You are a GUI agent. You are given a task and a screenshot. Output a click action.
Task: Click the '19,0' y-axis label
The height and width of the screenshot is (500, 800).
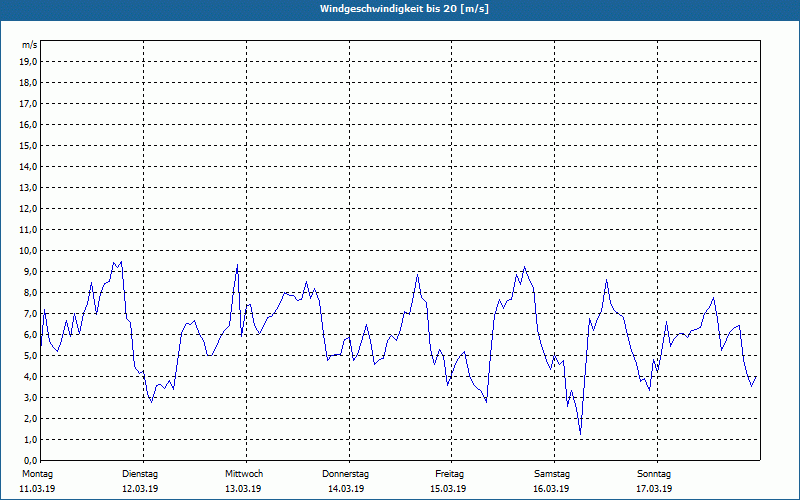pyautogui.click(x=28, y=62)
